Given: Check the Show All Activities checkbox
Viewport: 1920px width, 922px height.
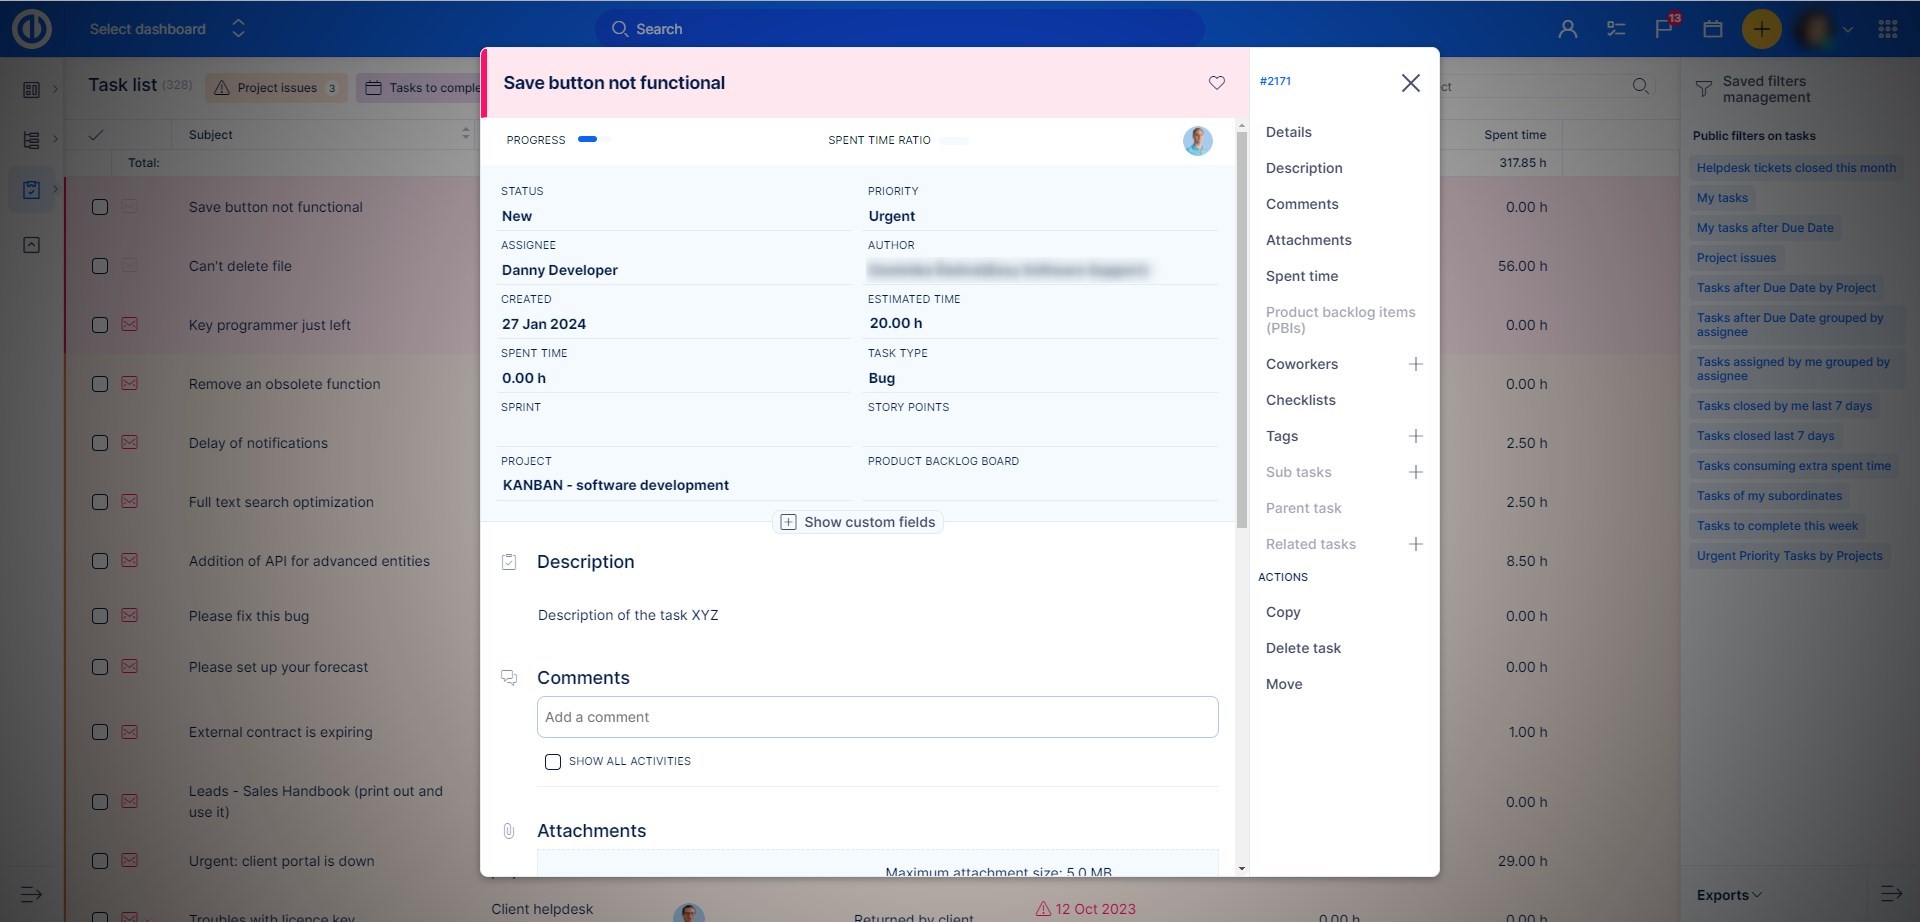Looking at the screenshot, I should [x=553, y=762].
